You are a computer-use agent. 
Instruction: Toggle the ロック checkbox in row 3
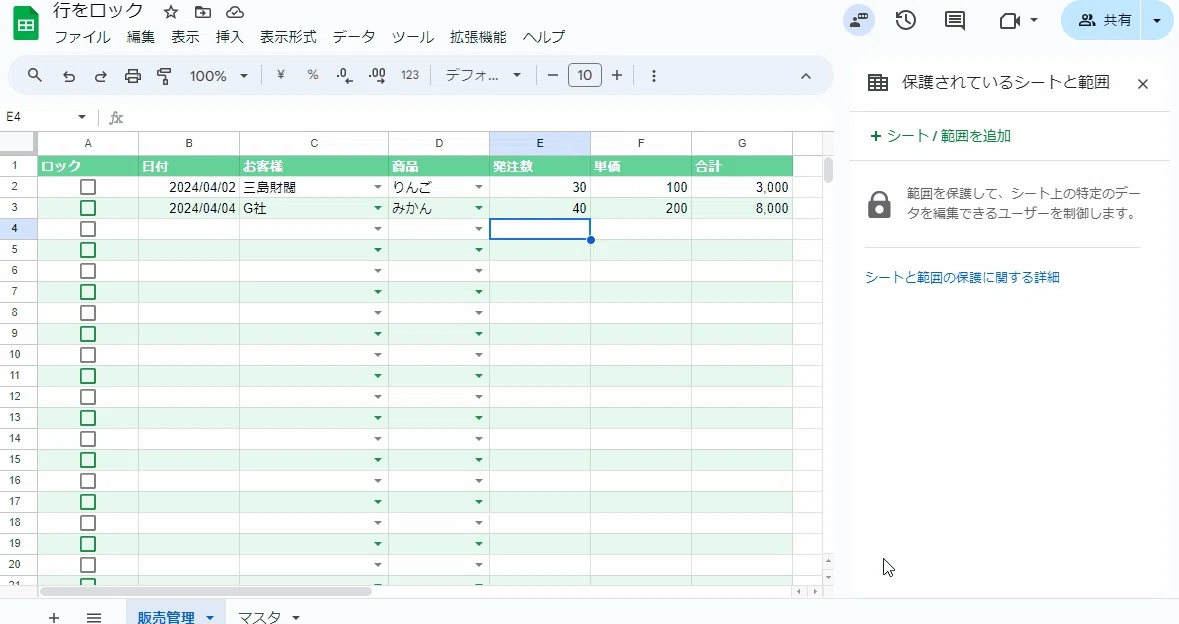pyautogui.click(x=88, y=208)
